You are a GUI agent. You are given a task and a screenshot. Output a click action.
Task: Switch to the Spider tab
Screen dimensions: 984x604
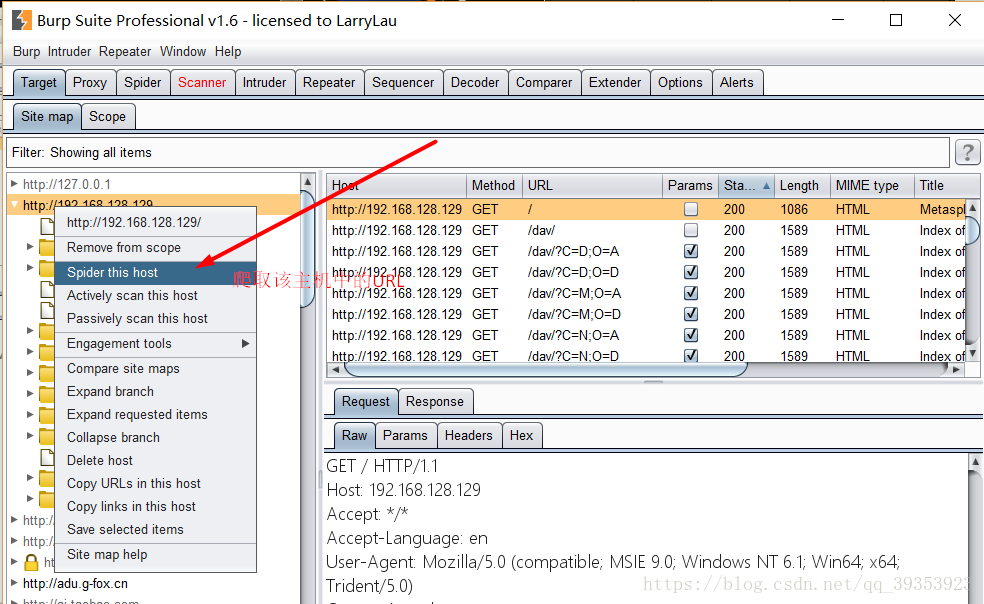[142, 82]
